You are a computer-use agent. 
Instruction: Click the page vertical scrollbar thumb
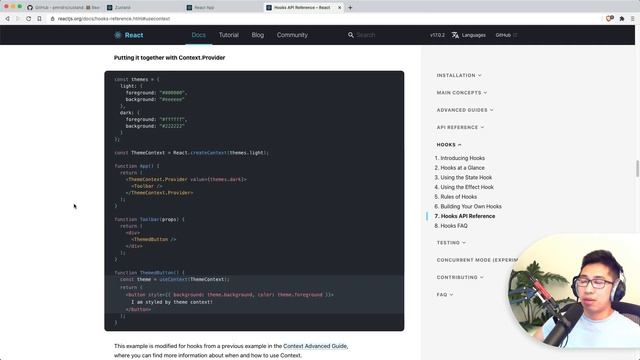(637, 169)
